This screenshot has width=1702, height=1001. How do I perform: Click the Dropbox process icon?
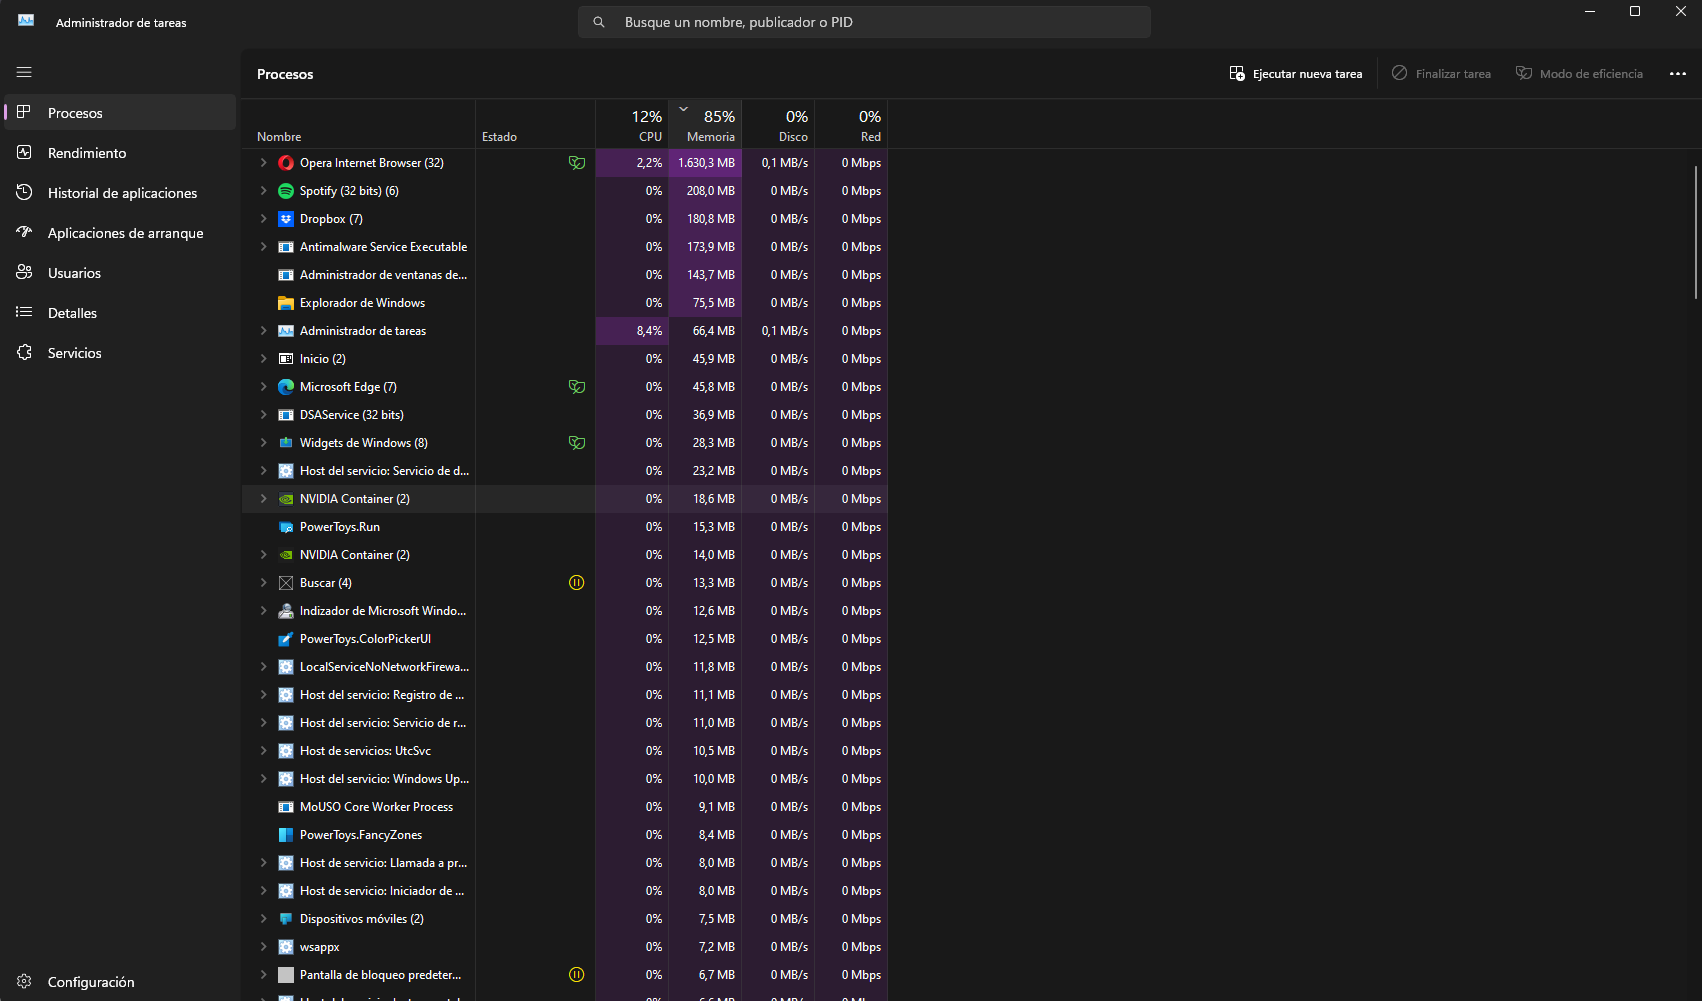(x=286, y=219)
